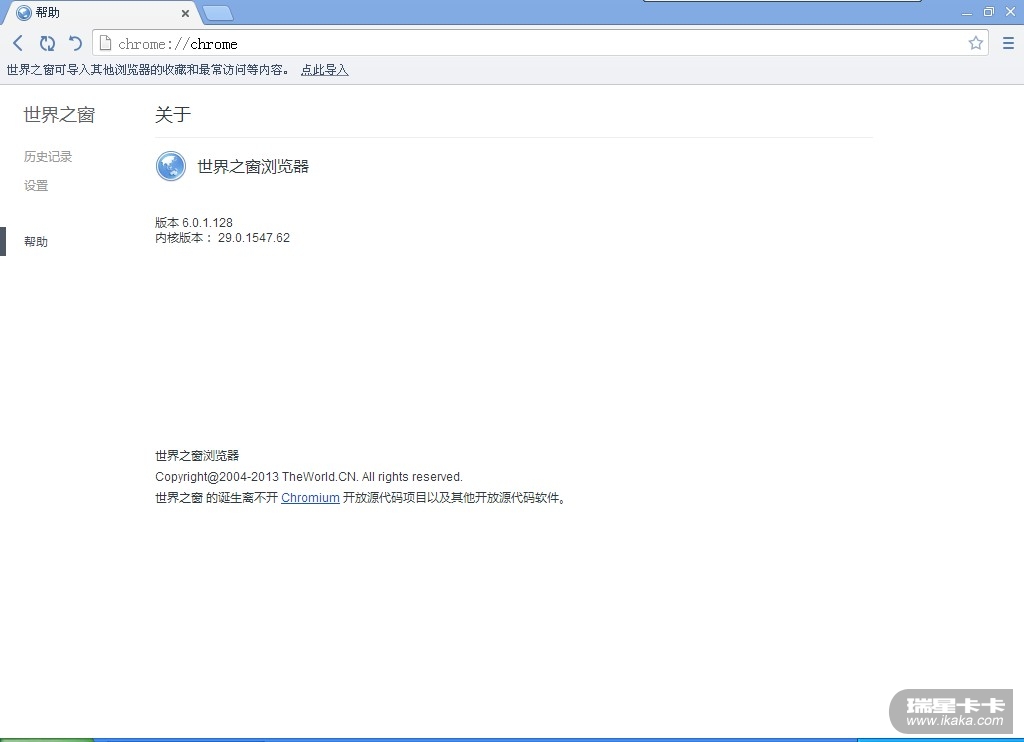Image resolution: width=1024 pixels, height=742 pixels.
Task: Click the Copyright@2004-2013 TheWorld.CN line
Action: pos(309,477)
